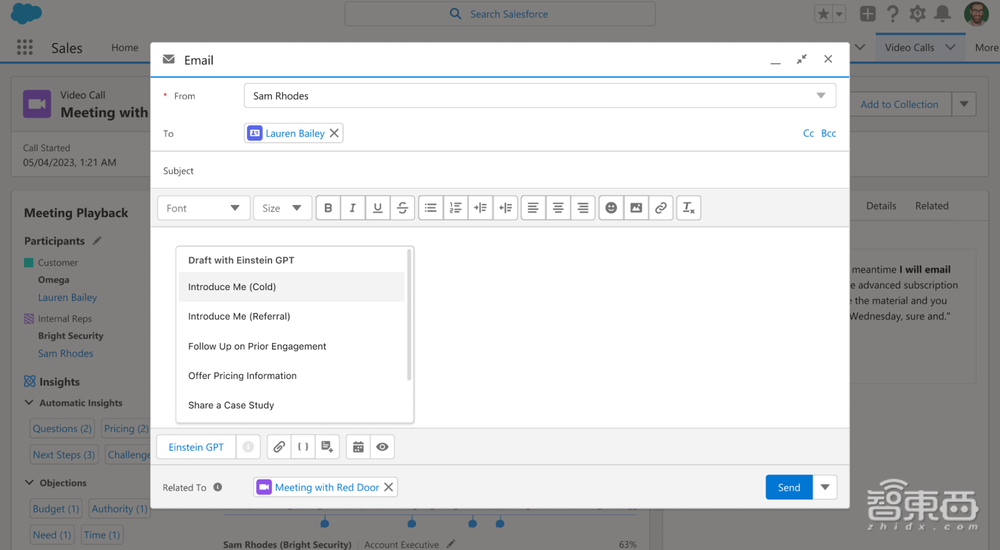This screenshot has height=550, width=1000.
Task: Filter by Budget (1) objection
Action: pos(55,509)
